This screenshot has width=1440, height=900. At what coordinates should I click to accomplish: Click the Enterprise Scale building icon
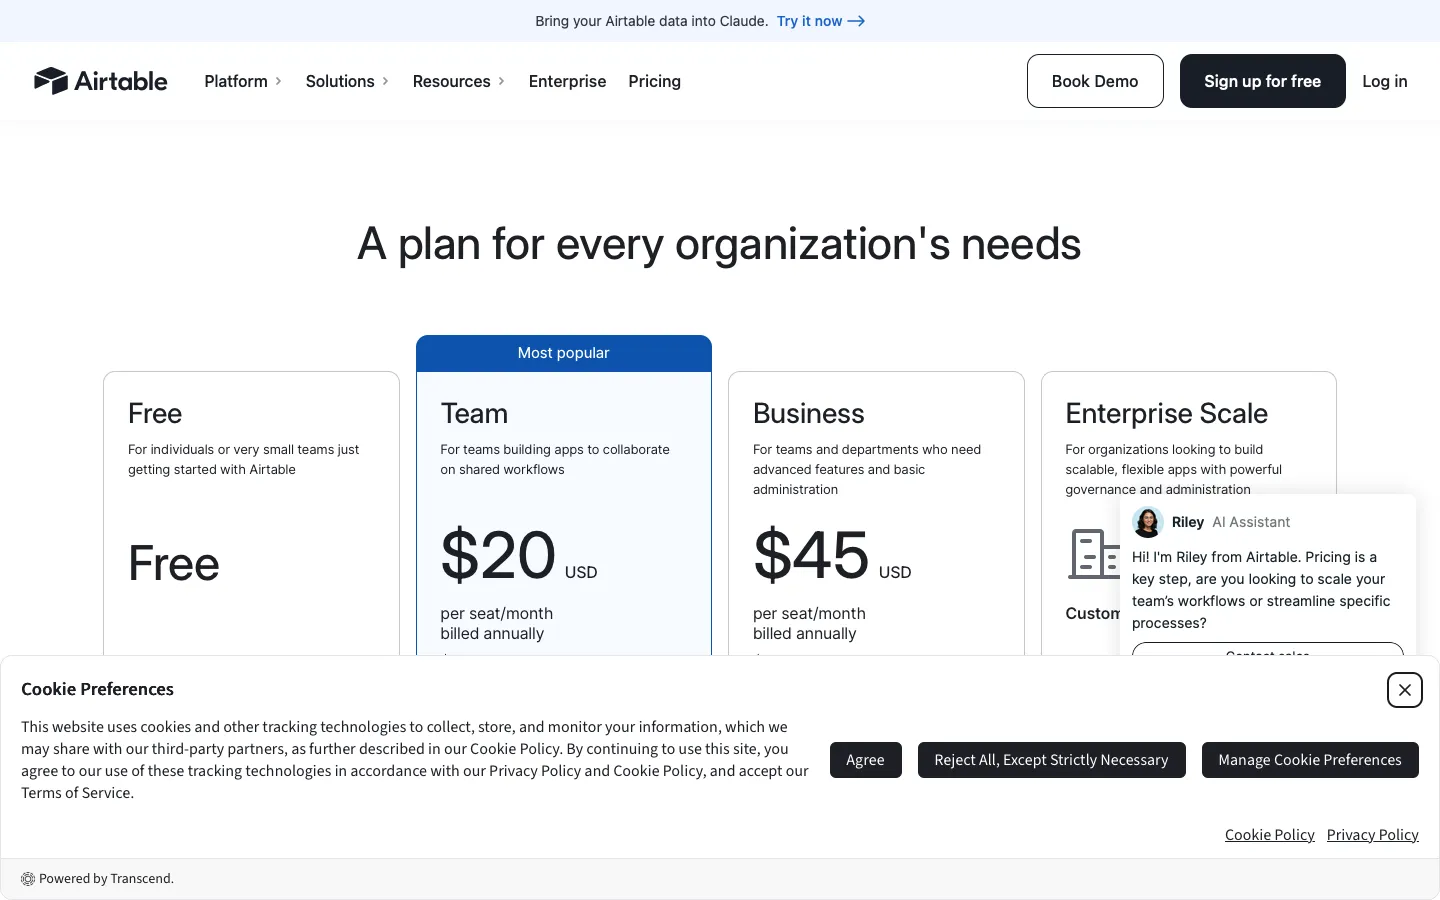(x=1094, y=554)
